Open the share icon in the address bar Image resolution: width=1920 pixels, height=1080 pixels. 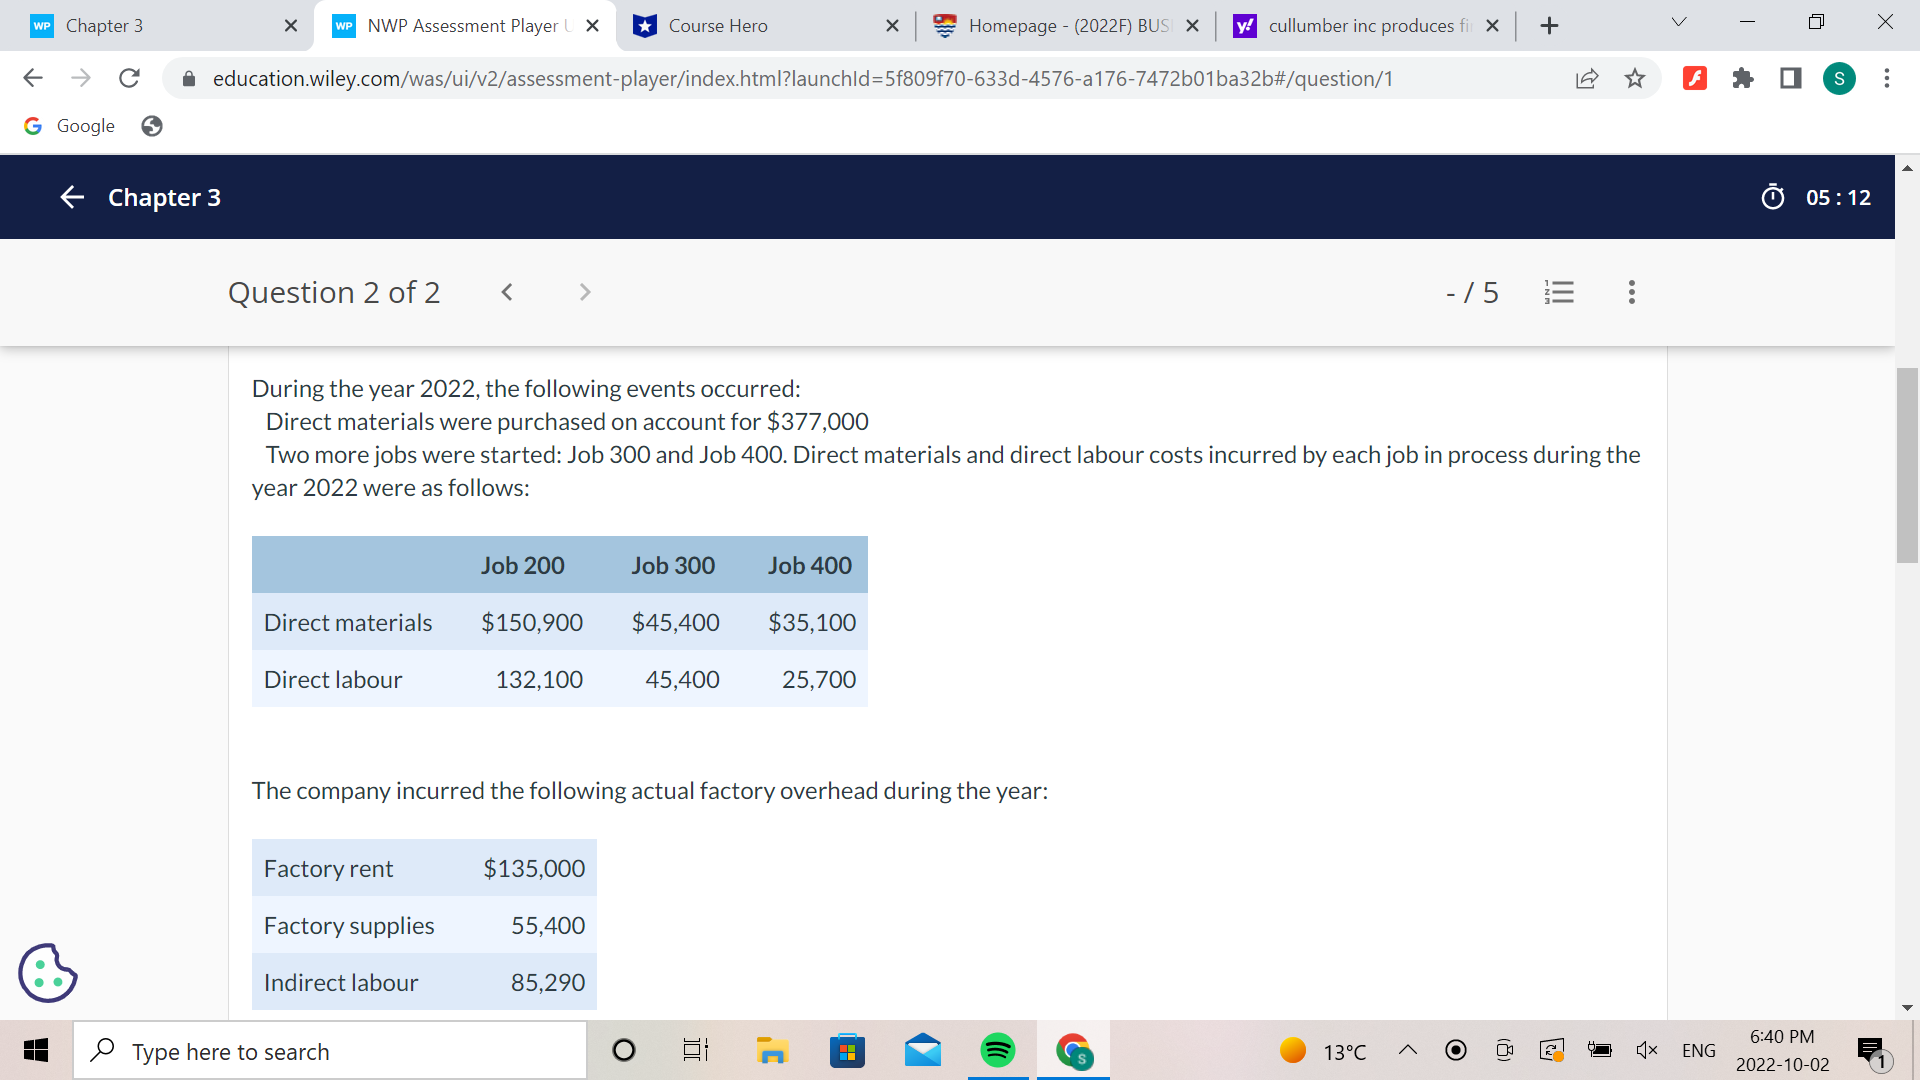1588,78
